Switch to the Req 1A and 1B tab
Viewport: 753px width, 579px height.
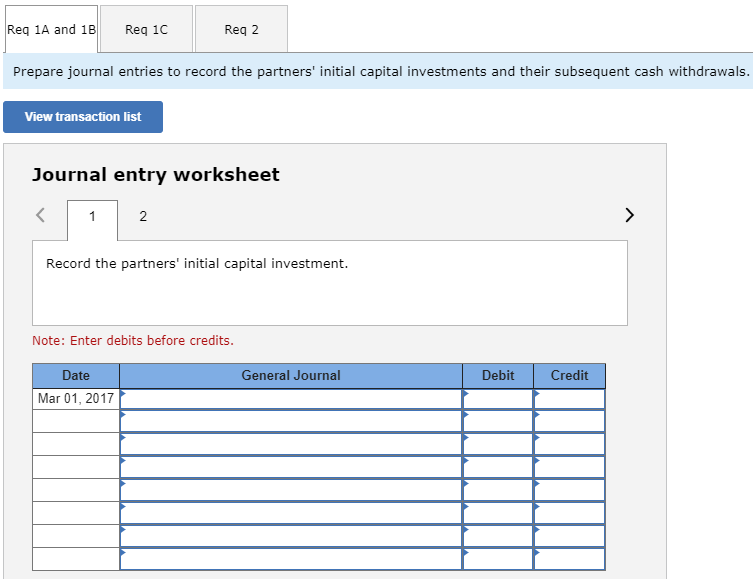point(51,29)
